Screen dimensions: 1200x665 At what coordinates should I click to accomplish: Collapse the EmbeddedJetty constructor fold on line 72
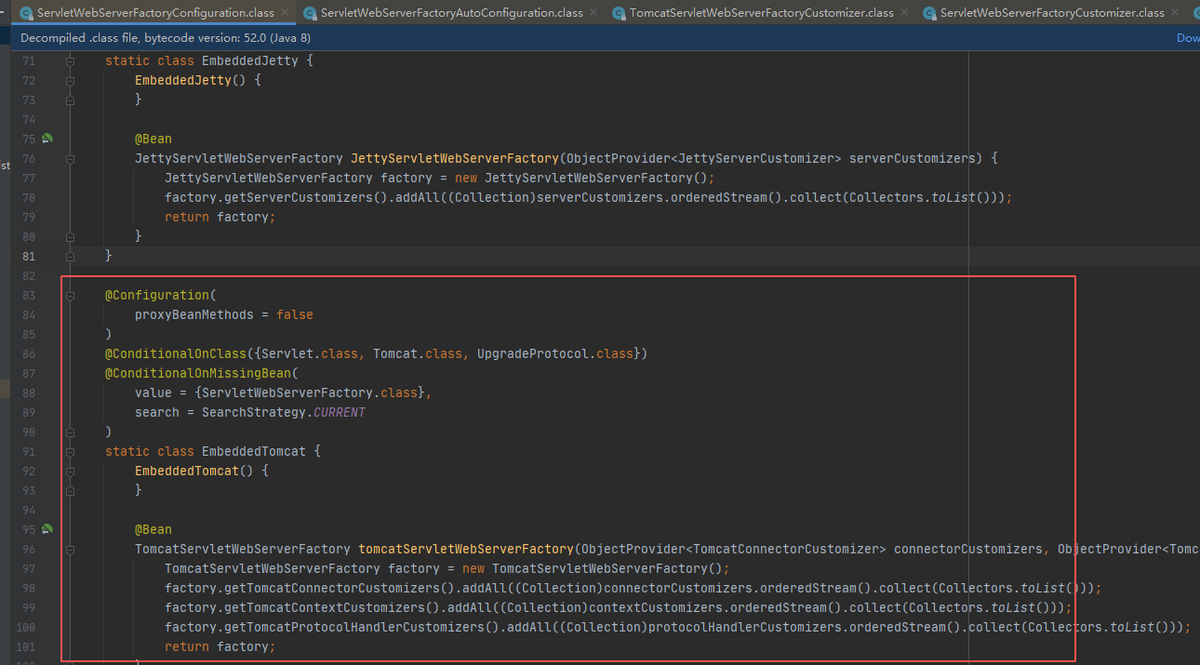pos(70,80)
